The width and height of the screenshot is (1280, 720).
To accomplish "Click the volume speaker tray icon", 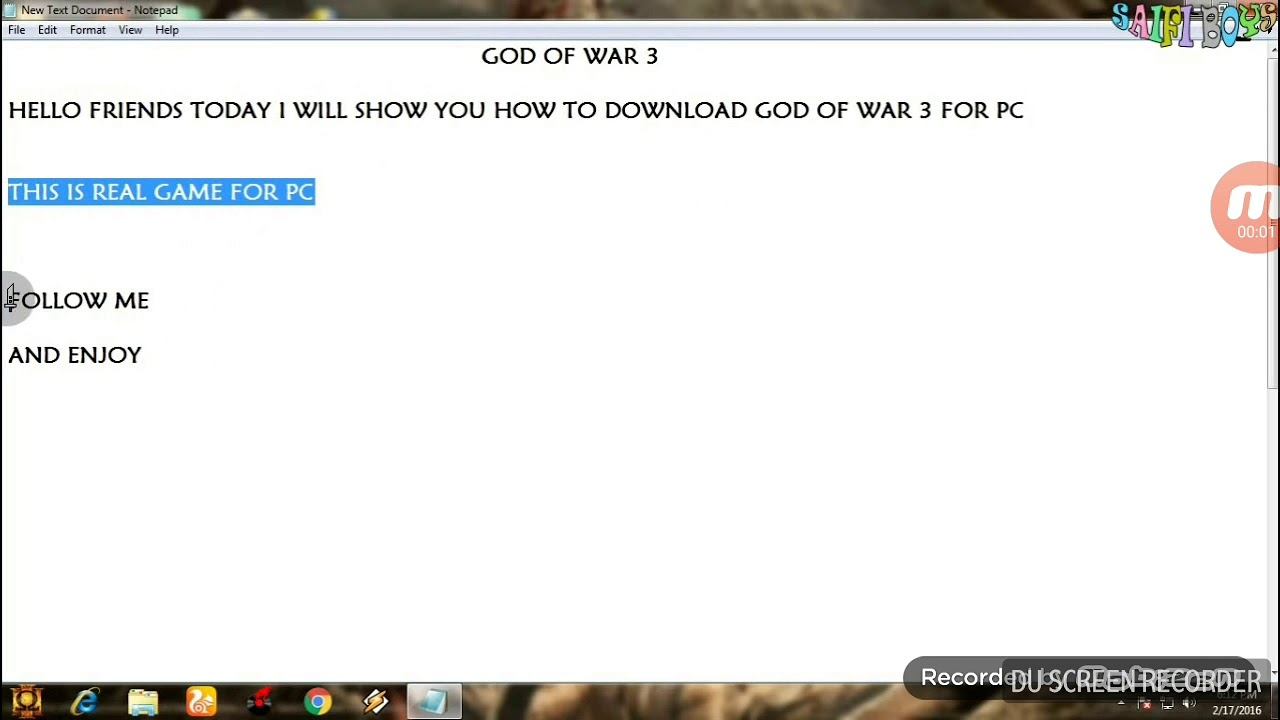I will tap(1189, 703).
